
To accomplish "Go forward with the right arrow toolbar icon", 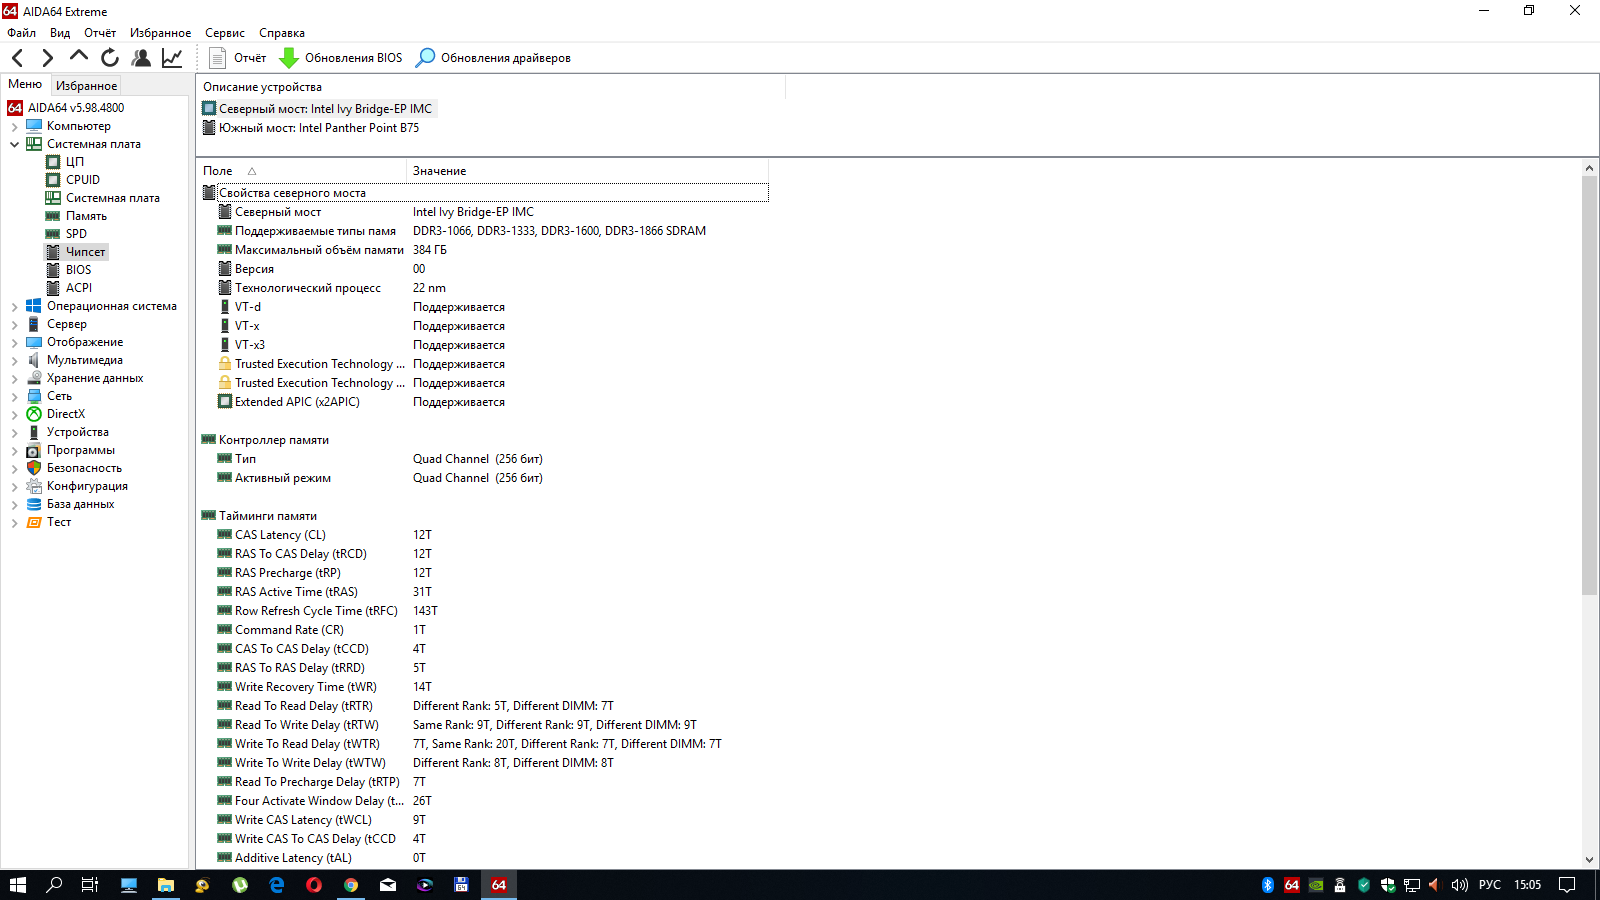I will tap(47, 58).
